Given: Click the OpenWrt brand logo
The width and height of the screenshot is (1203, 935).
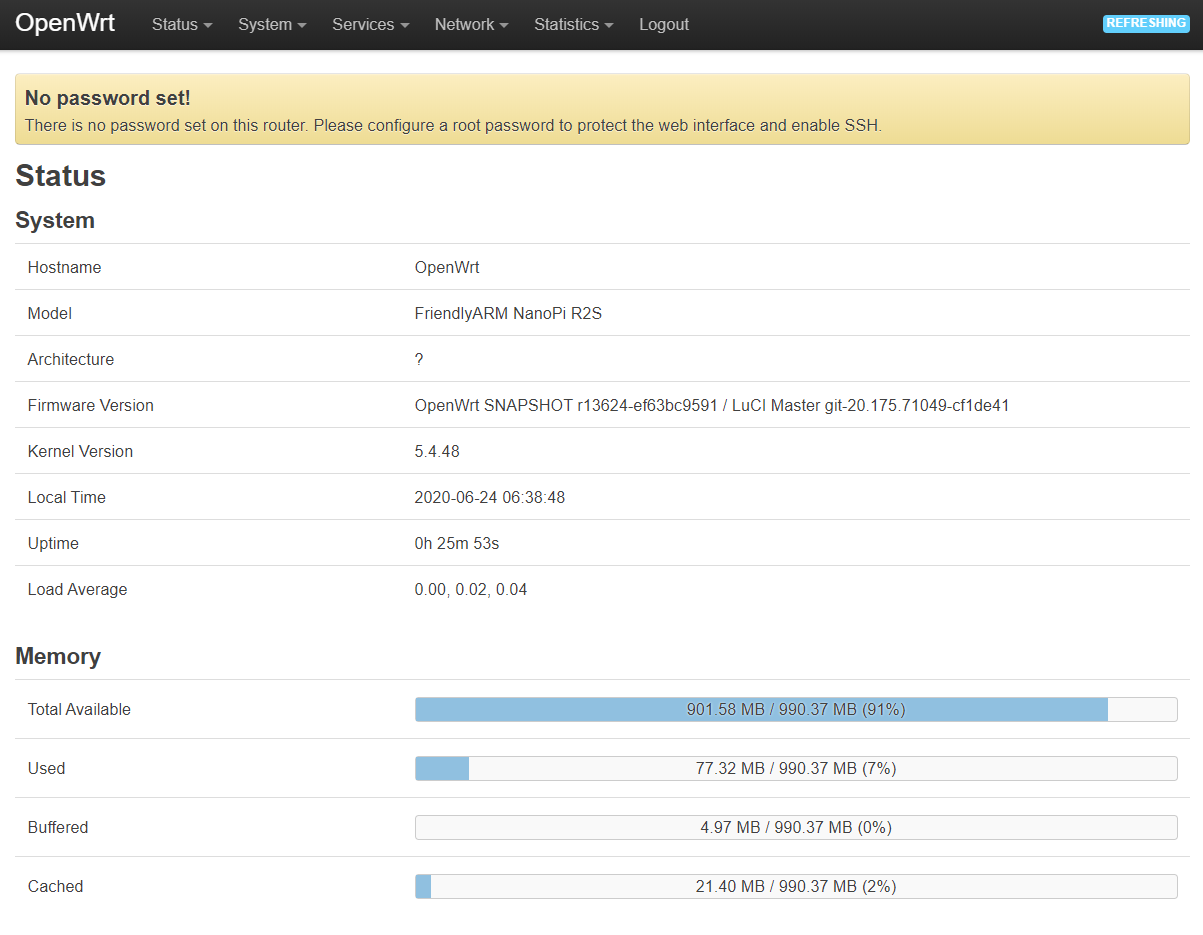Looking at the screenshot, I should tap(65, 24).
